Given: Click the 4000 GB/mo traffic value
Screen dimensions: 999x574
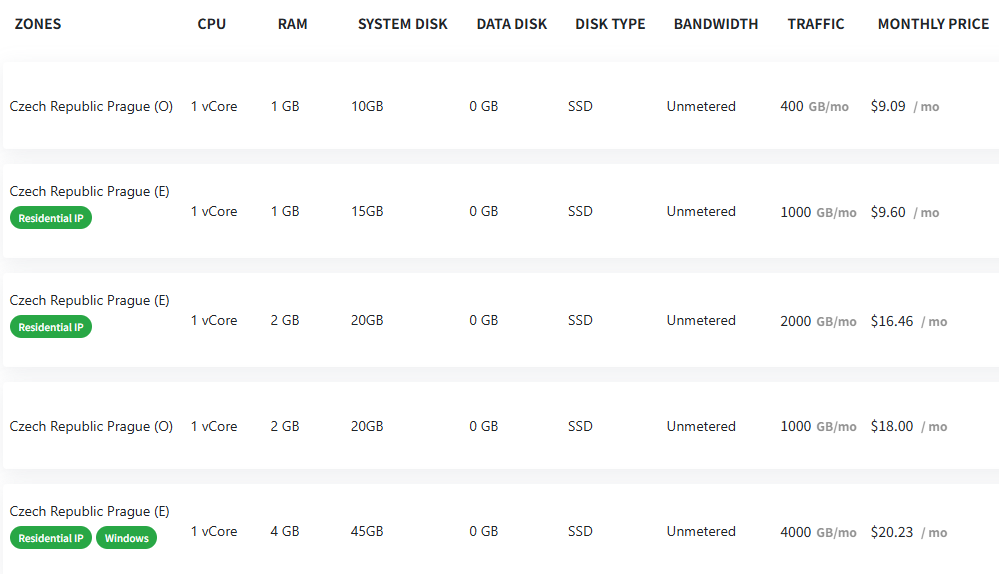Looking at the screenshot, I should 818,532.
